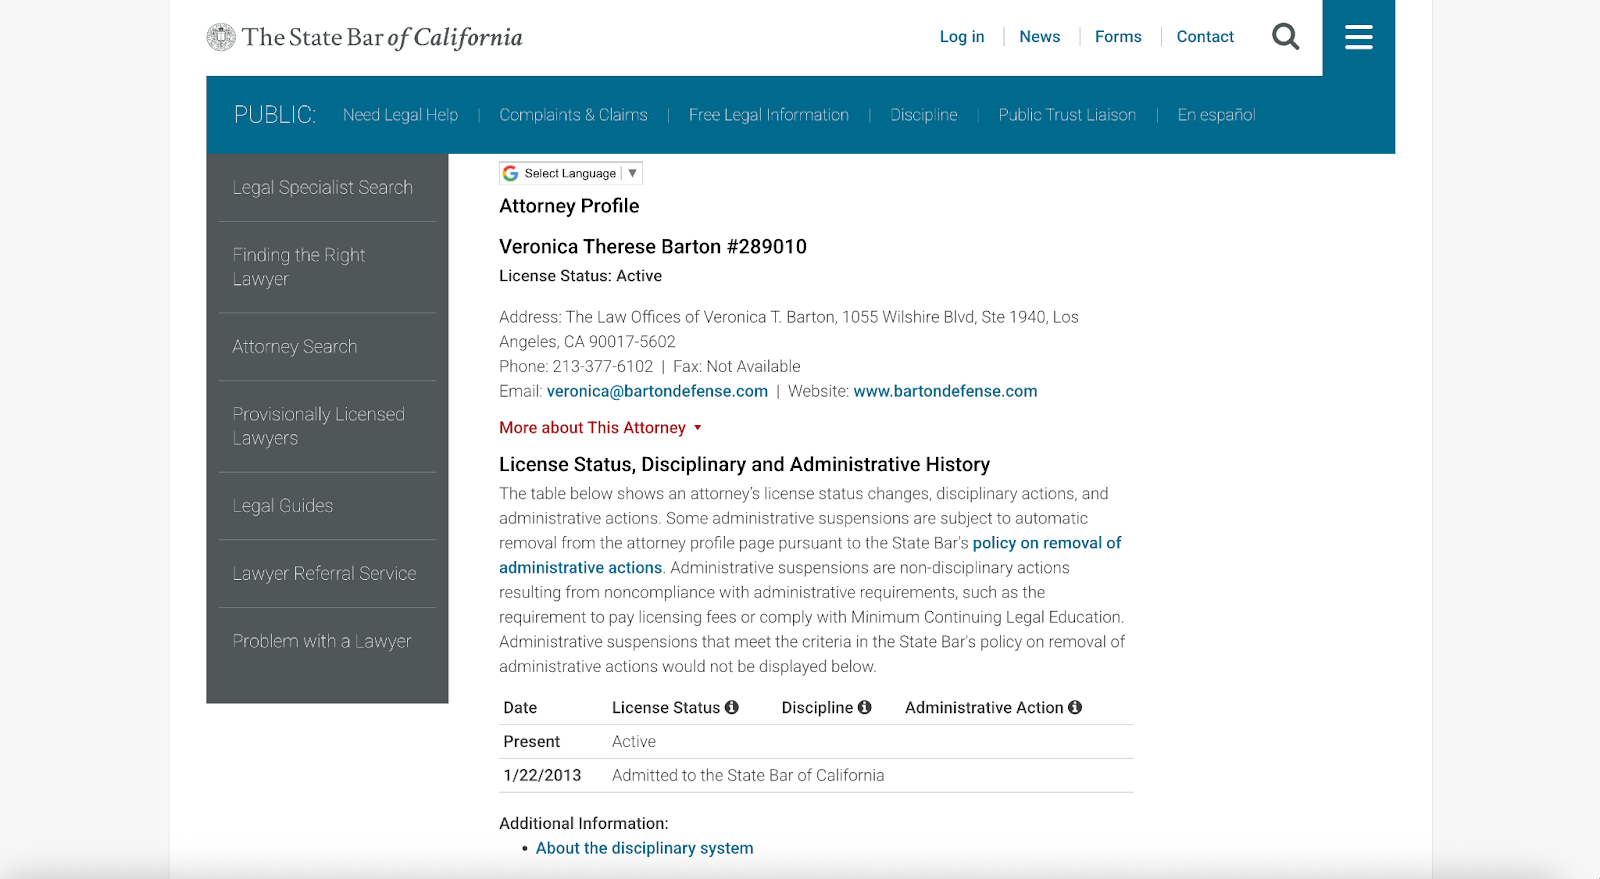This screenshot has height=879, width=1600.
Task: Open the News link
Action: tap(1040, 37)
